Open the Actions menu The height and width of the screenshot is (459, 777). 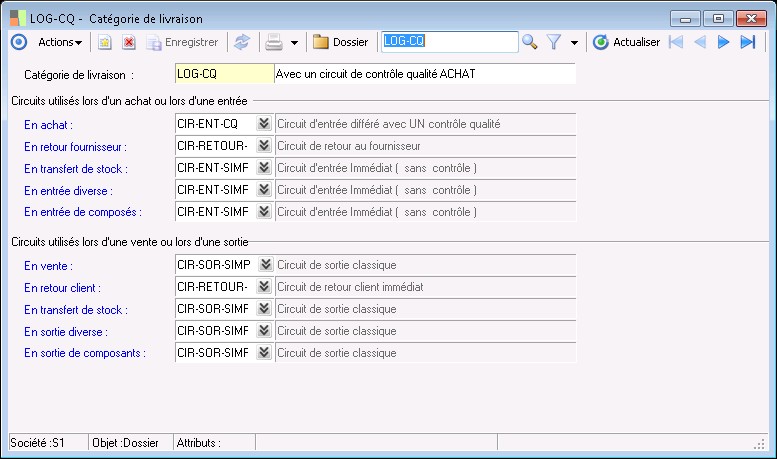click(x=60, y=42)
